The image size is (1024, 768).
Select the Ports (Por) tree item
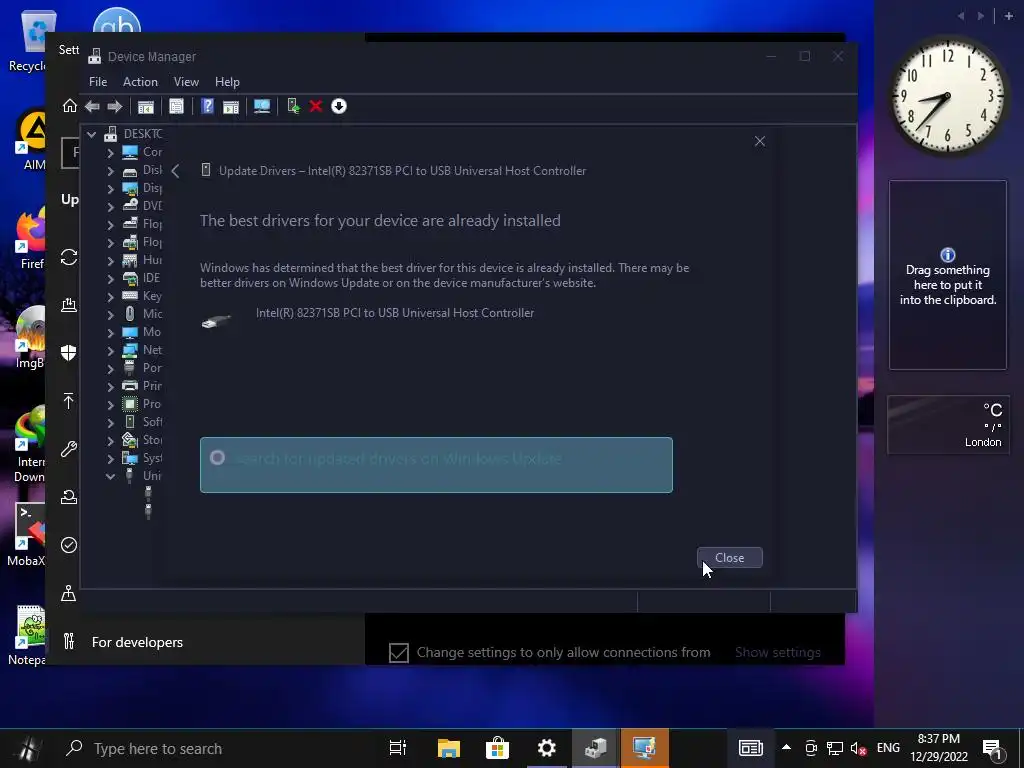[x=143, y=368]
